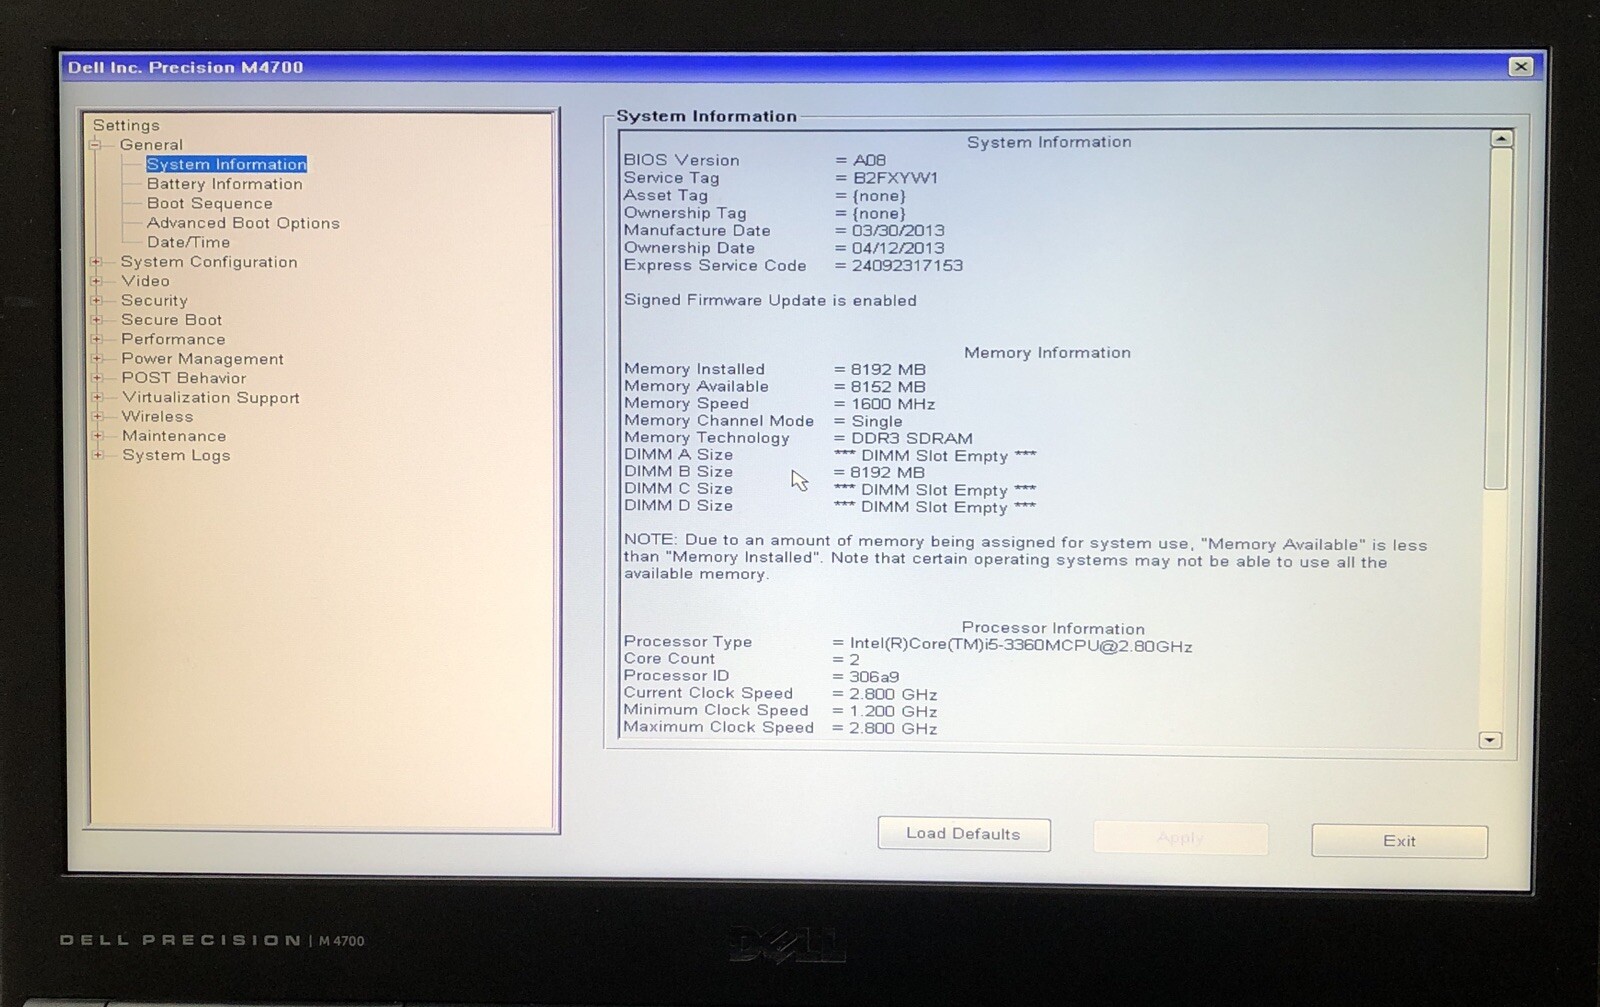Expand the Maintenance node
Screen dimensions: 1600x1007
(x=97, y=436)
